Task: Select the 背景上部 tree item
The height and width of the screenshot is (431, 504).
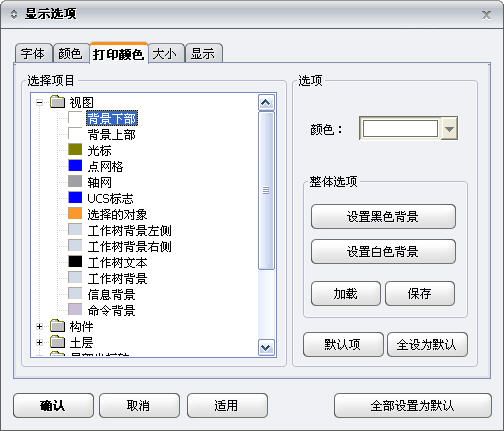Action: click(x=111, y=134)
